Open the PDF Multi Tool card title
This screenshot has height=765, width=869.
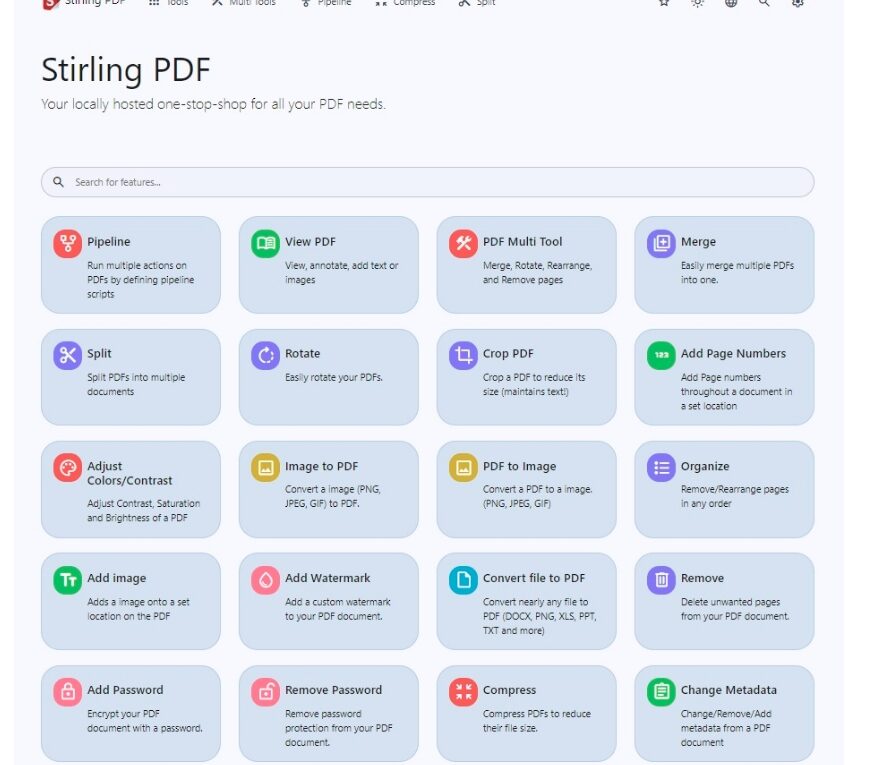tap(523, 242)
